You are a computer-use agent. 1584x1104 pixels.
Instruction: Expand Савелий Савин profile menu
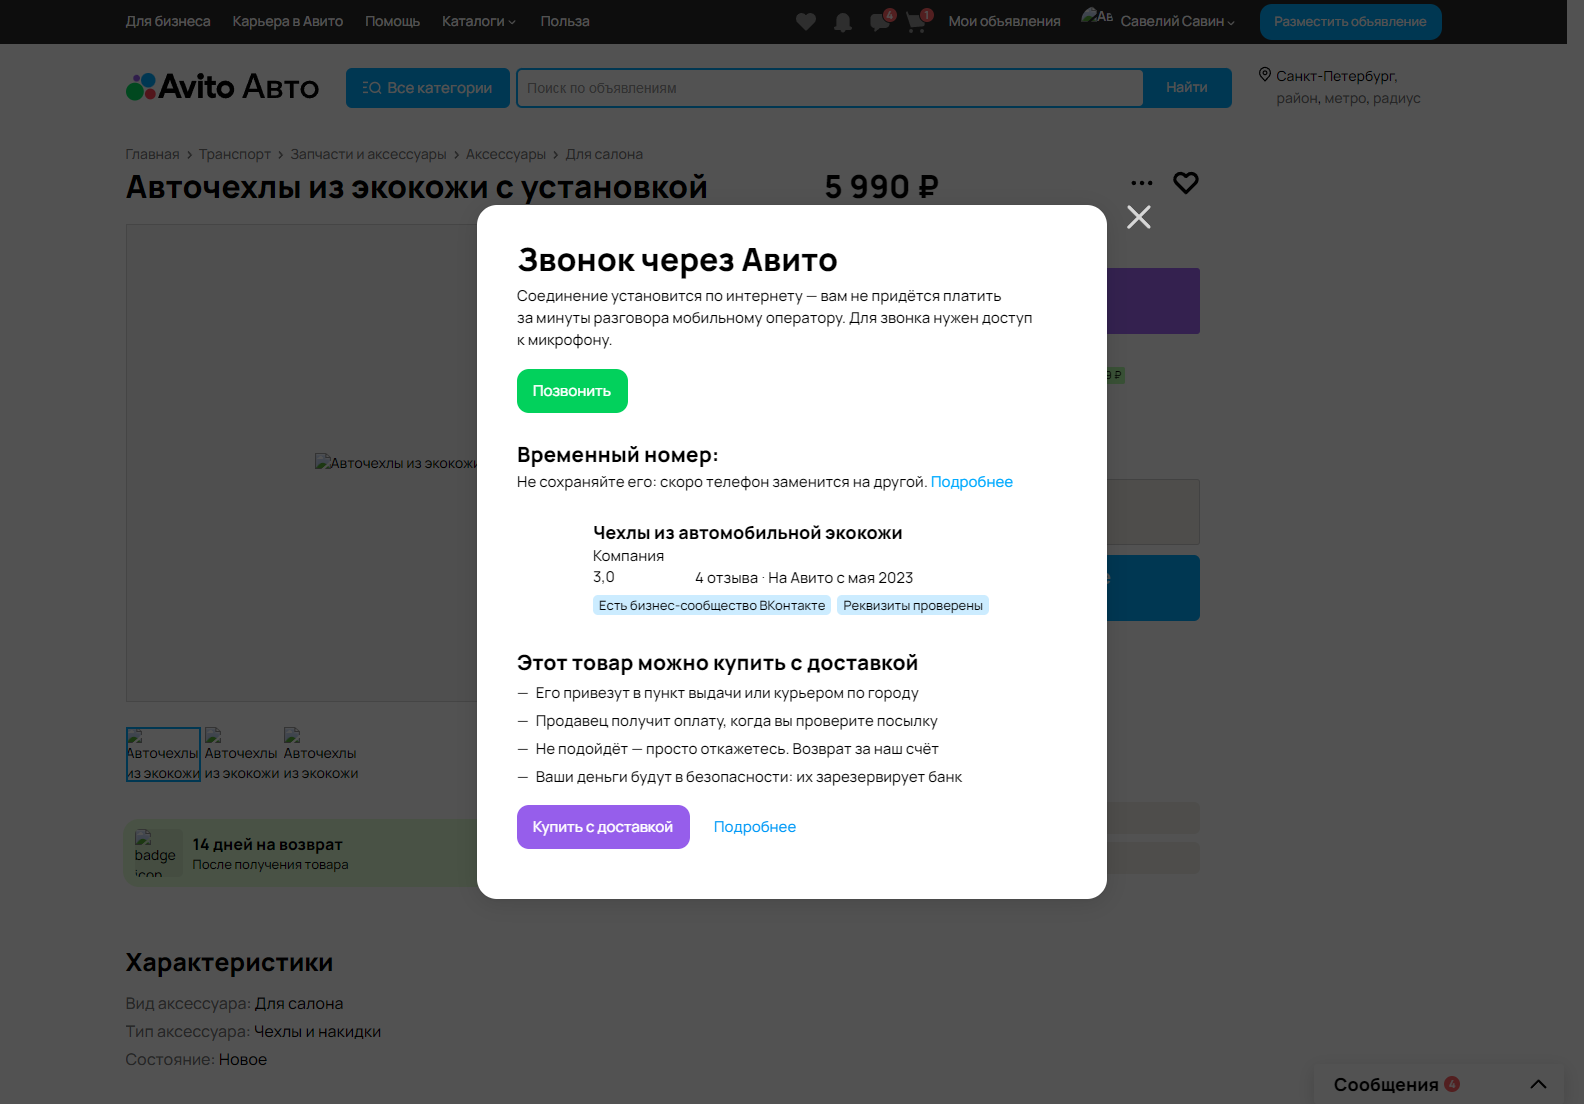click(x=1177, y=21)
